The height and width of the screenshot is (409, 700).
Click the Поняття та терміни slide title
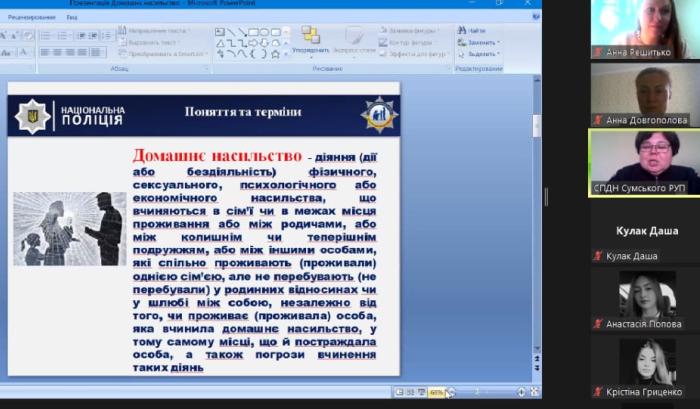[243, 112]
